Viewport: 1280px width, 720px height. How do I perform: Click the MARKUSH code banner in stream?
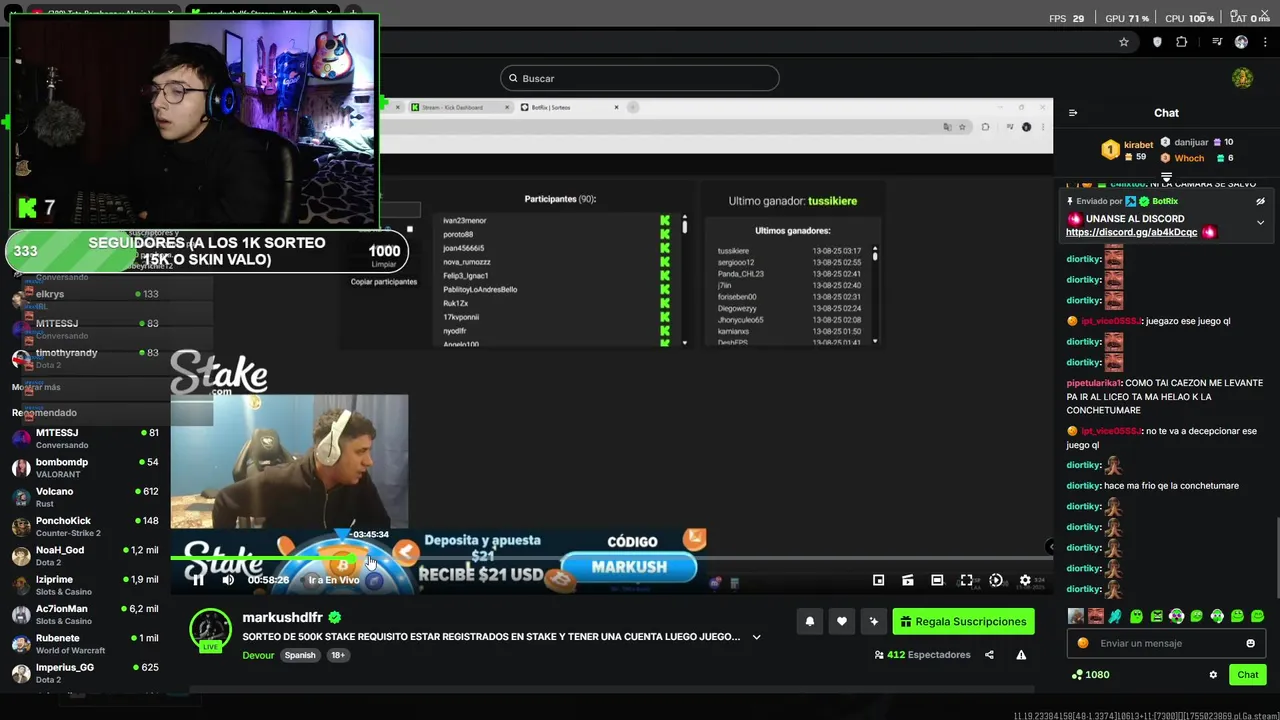click(x=629, y=566)
